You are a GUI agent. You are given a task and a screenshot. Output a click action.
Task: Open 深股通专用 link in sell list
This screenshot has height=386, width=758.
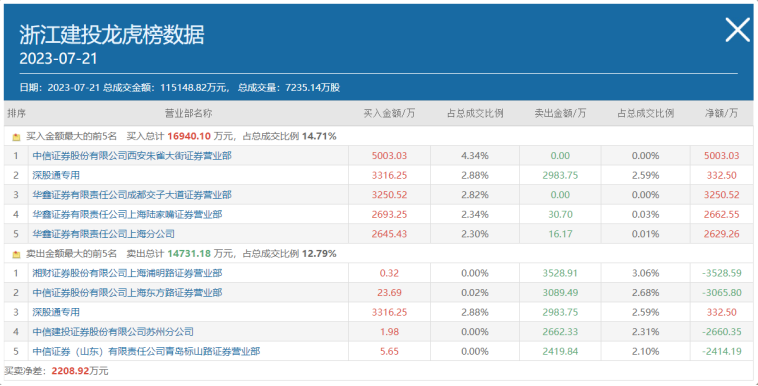pyautogui.click(x=56, y=312)
